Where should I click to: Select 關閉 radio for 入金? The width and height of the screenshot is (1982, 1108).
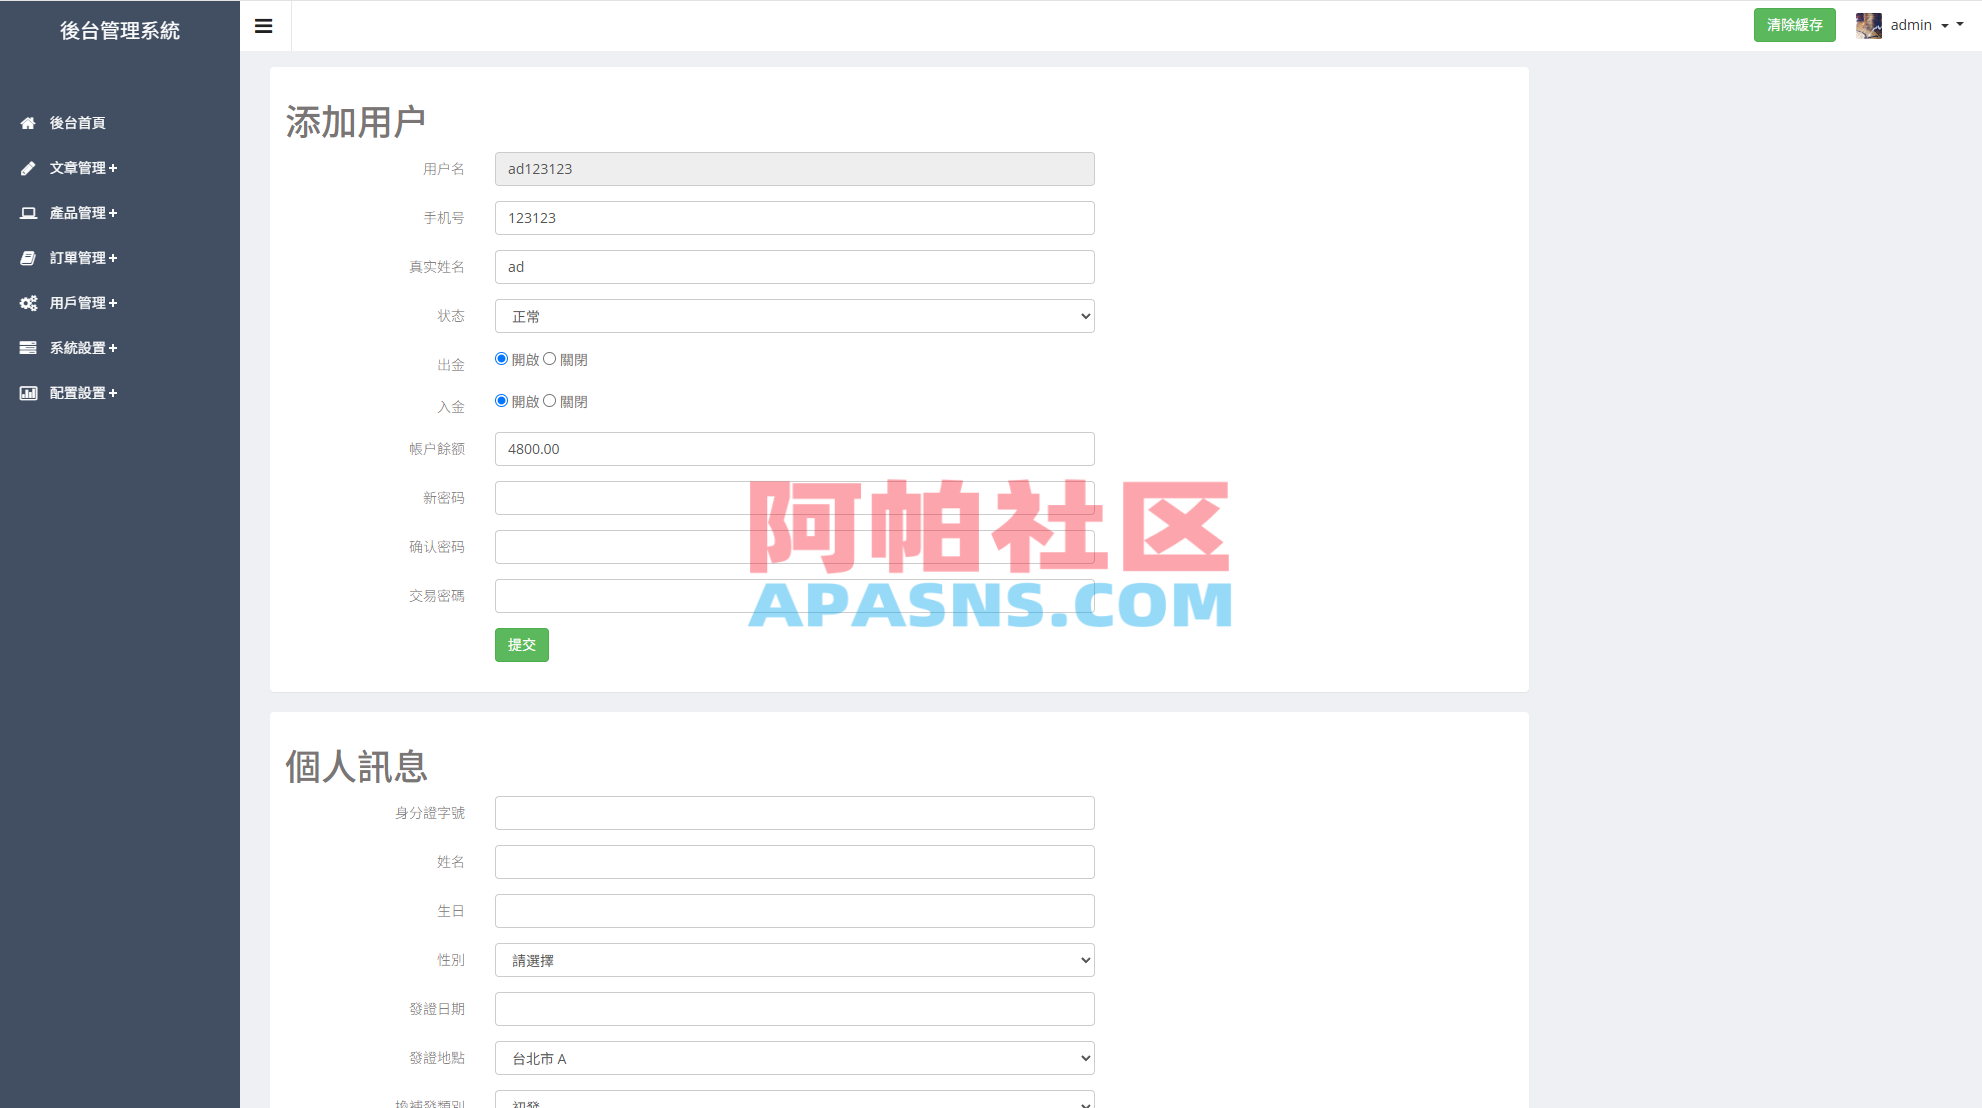click(549, 400)
